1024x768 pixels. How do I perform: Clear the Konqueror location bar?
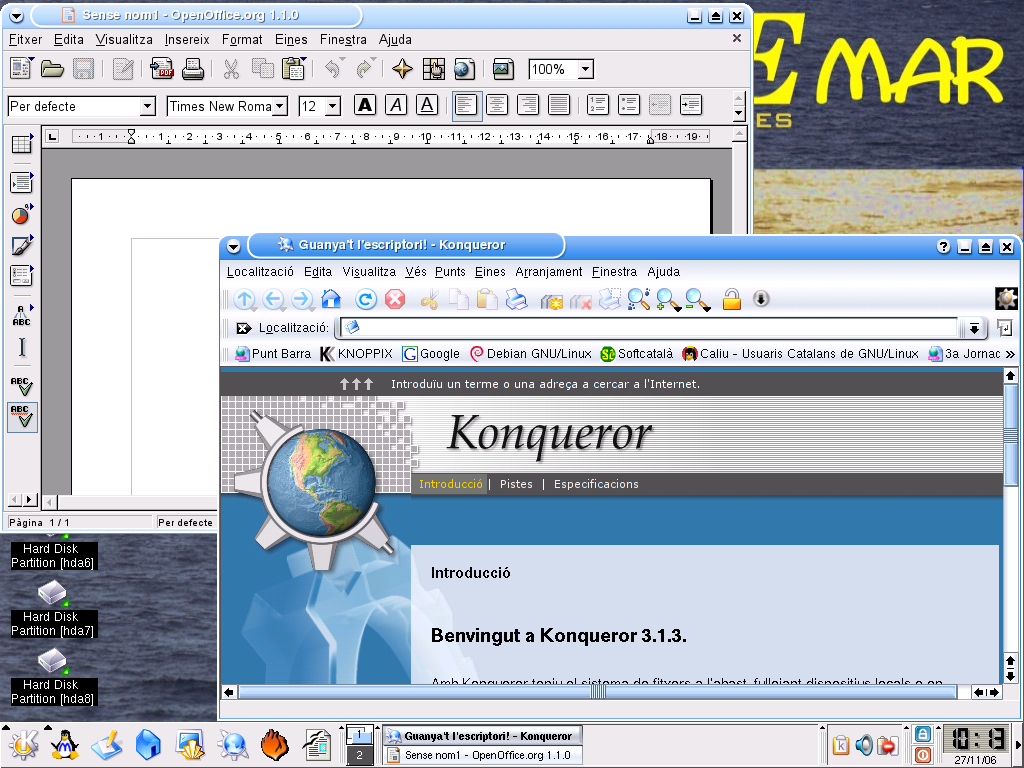tap(243, 328)
